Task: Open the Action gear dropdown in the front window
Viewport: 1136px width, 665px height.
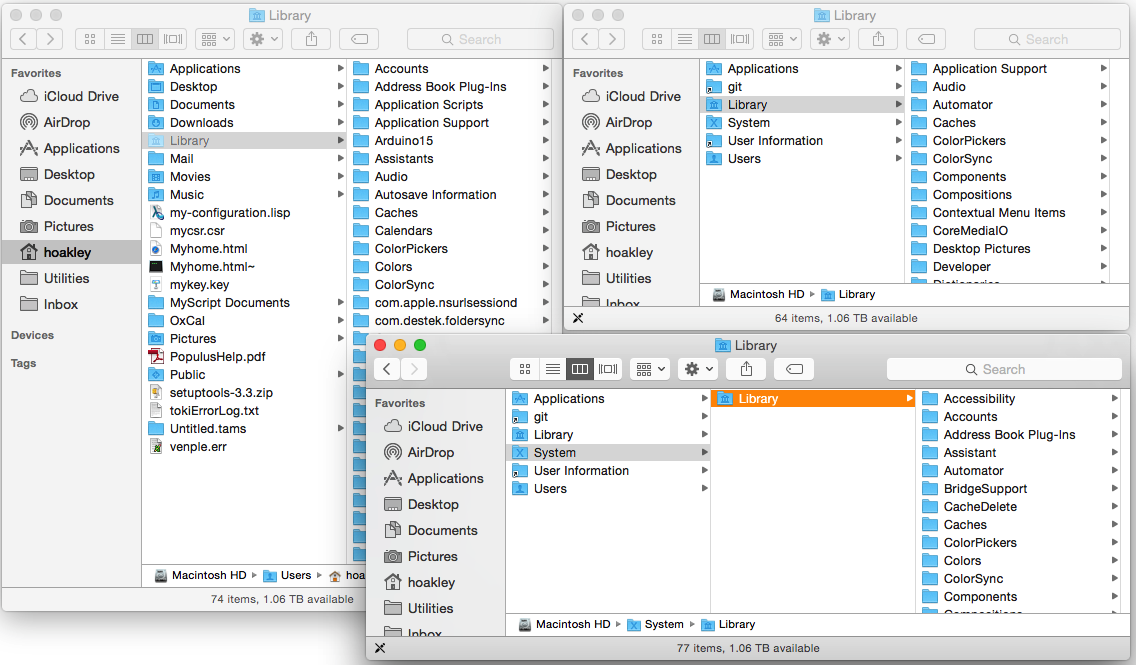Action: (x=696, y=369)
